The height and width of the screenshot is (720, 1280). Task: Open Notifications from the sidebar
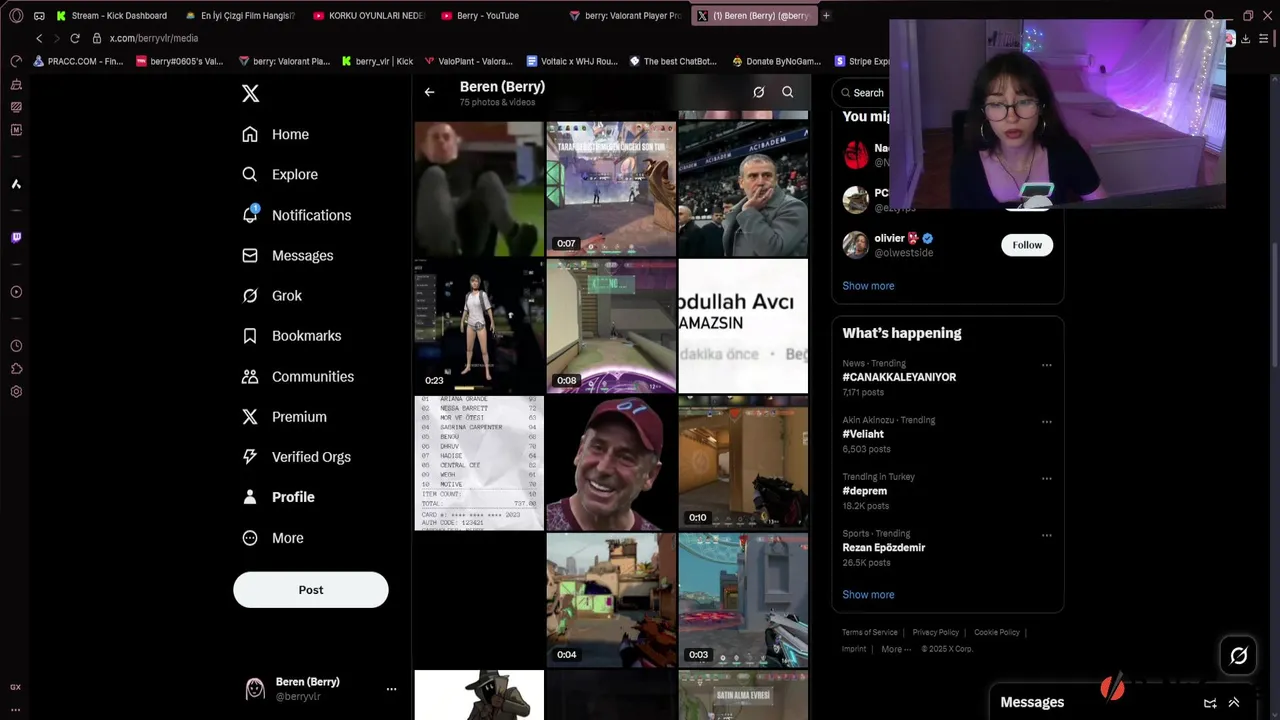tap(297, 215)
